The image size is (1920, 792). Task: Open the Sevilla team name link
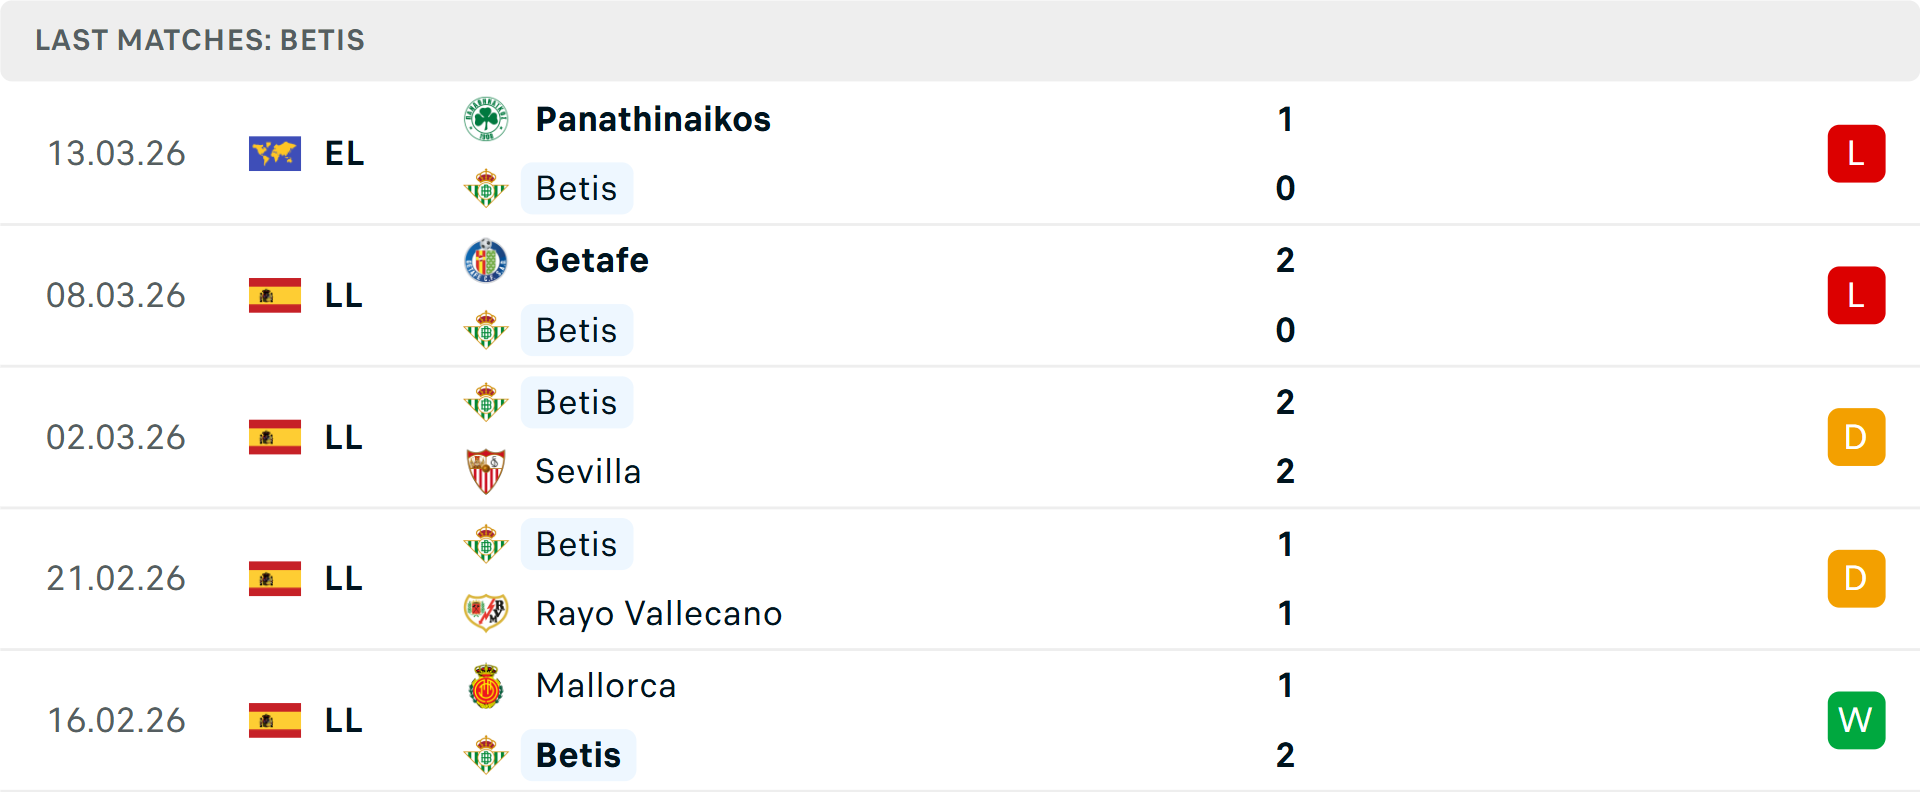pos(588,471)
